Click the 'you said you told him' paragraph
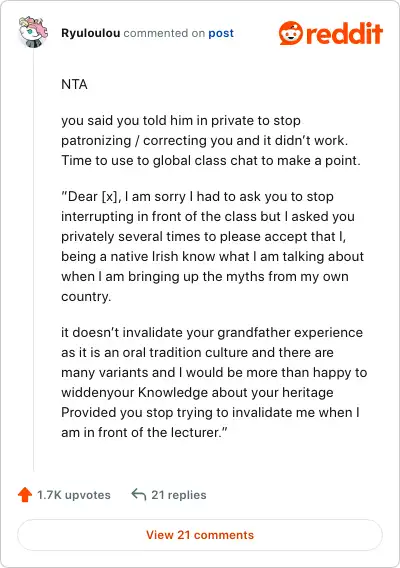 [x=211, y=141]
